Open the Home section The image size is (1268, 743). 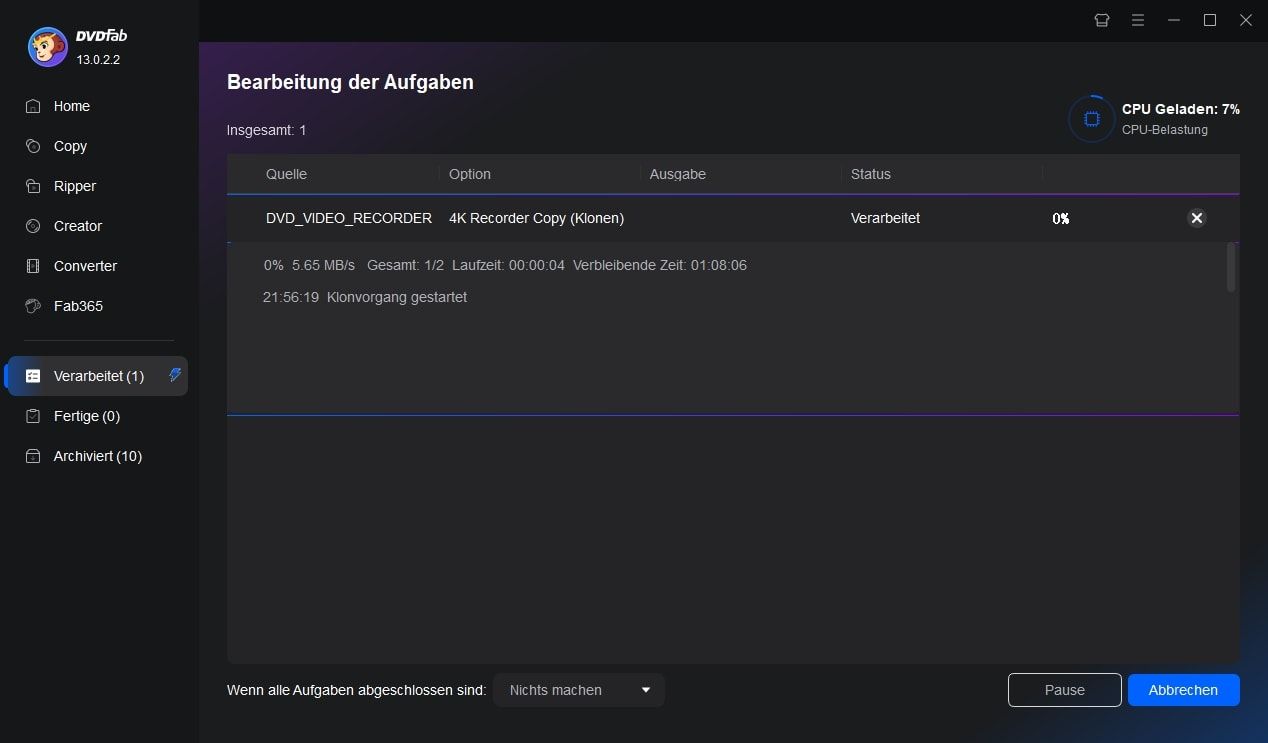[x=71, y=106]
